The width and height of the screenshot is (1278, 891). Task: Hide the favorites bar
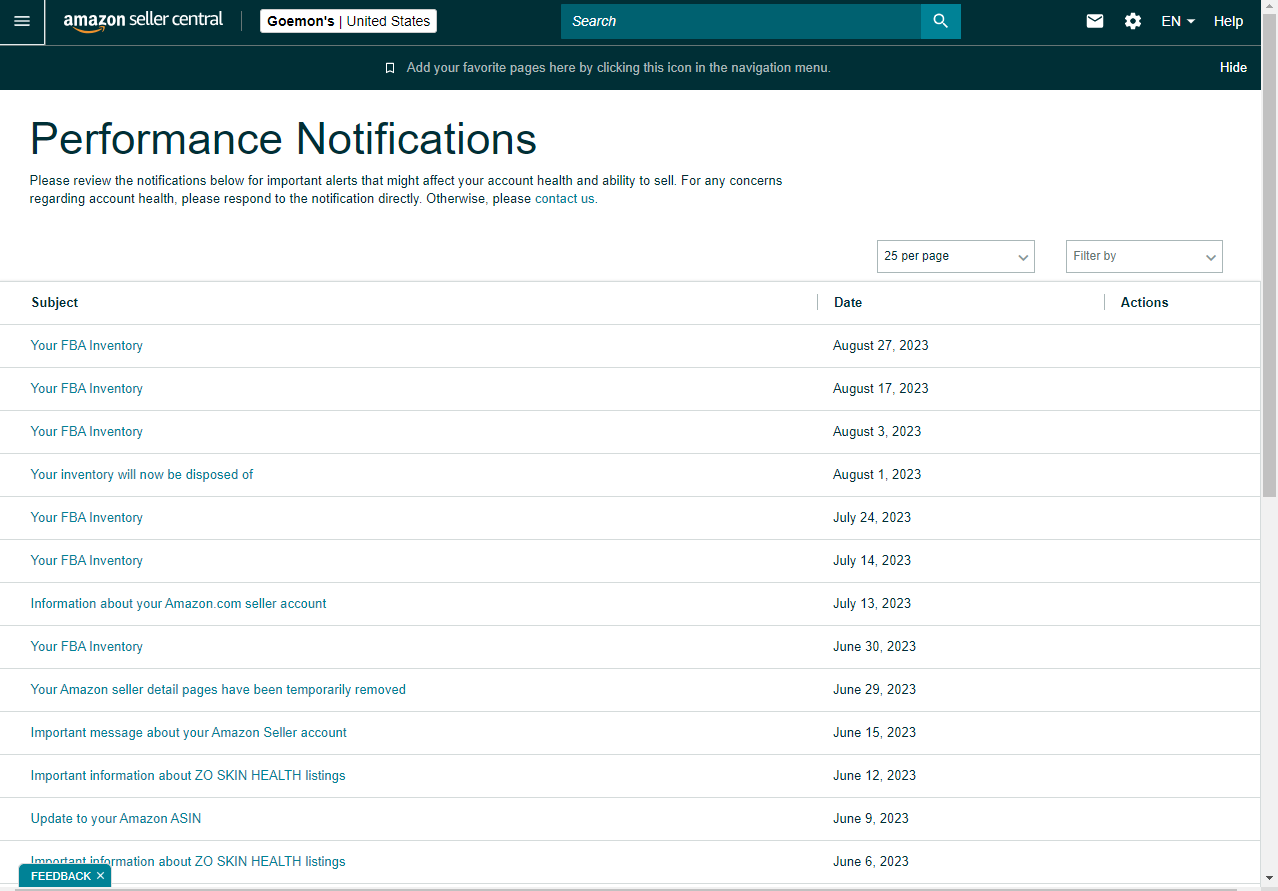1233,68
